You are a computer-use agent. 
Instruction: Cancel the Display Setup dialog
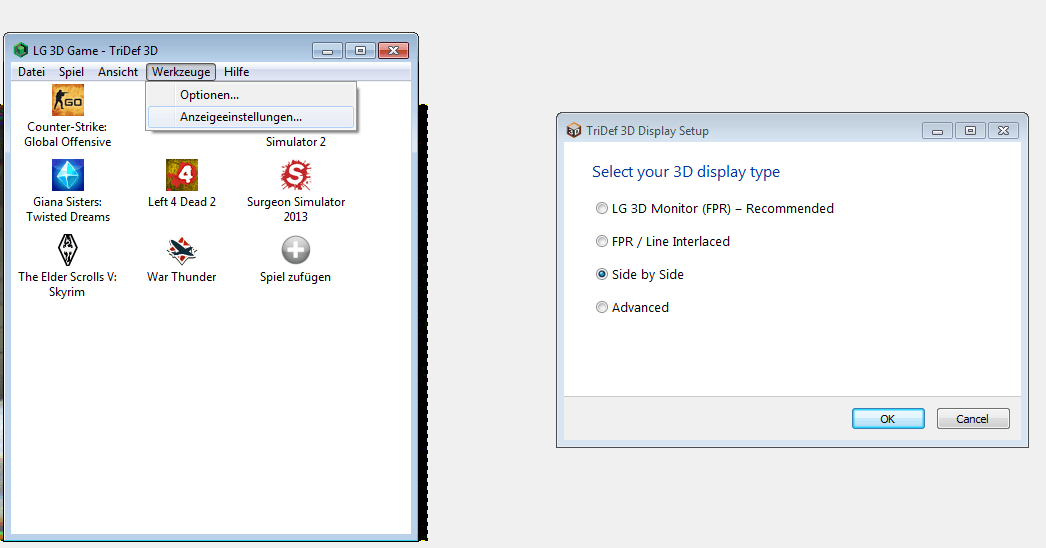(x=973, y=419)
